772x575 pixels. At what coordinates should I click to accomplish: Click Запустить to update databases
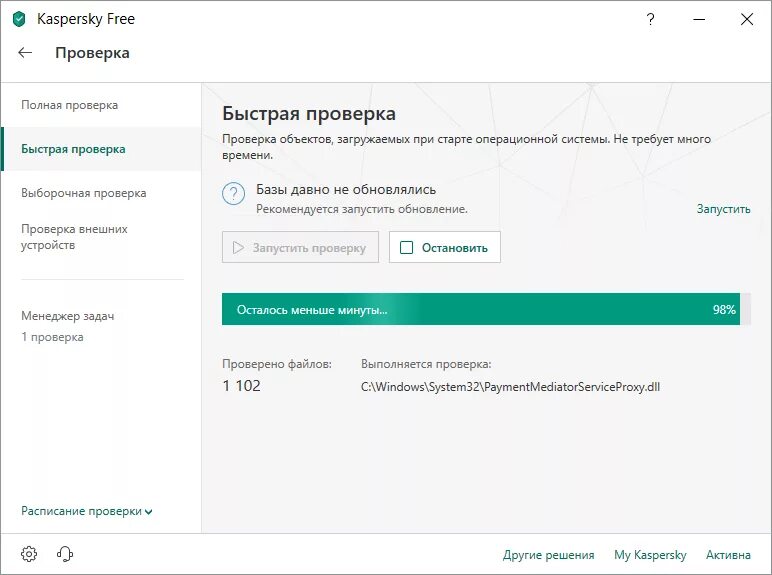[x=723, y=209]
